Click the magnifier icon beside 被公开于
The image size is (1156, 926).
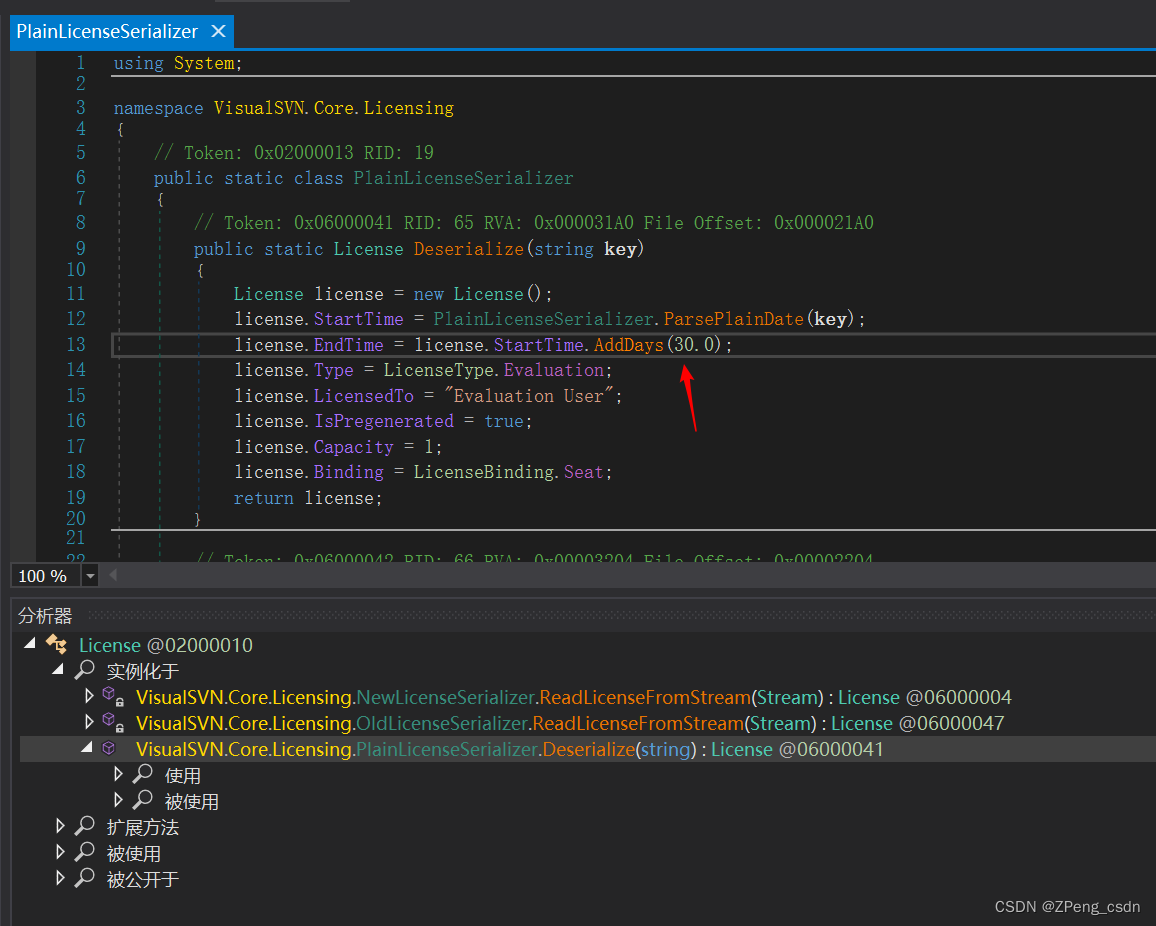tap(85, 877)
